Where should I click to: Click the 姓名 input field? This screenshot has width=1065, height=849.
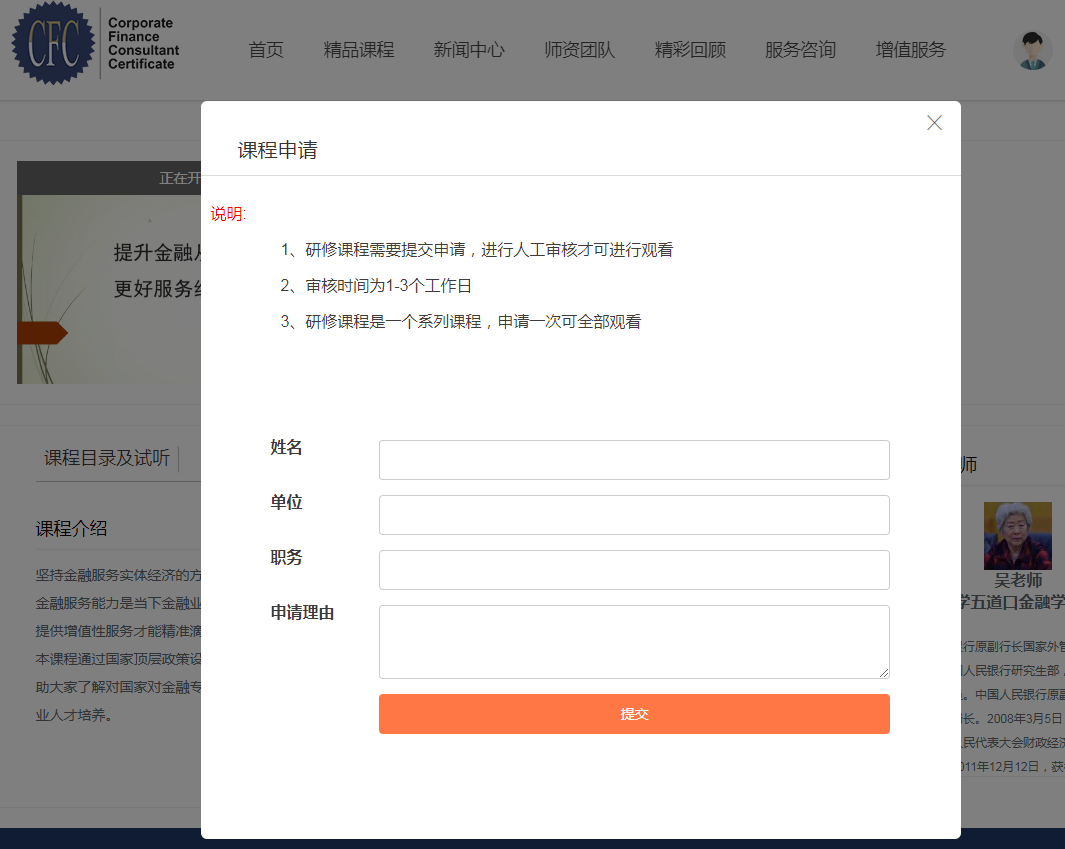click(x=634, y=460)
